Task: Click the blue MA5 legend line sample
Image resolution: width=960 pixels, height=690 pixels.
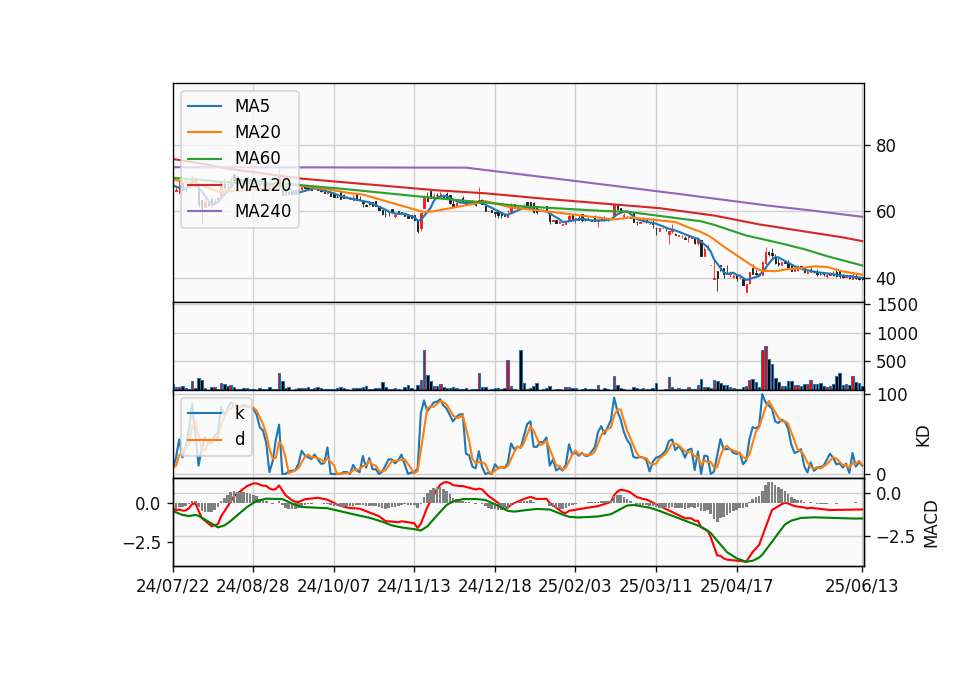Action: click(x=204, y=107)
